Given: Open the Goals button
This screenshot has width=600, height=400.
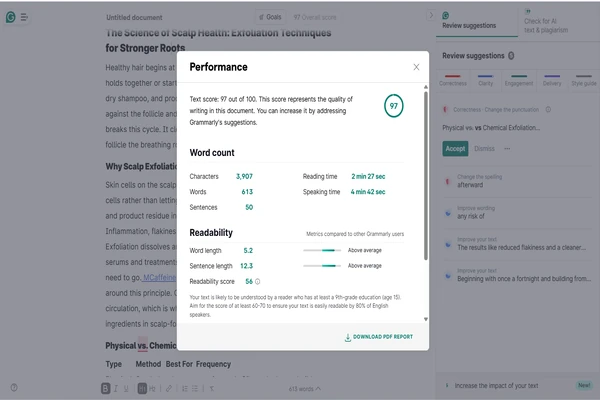Looking at the screenshot, I should 271,17.
